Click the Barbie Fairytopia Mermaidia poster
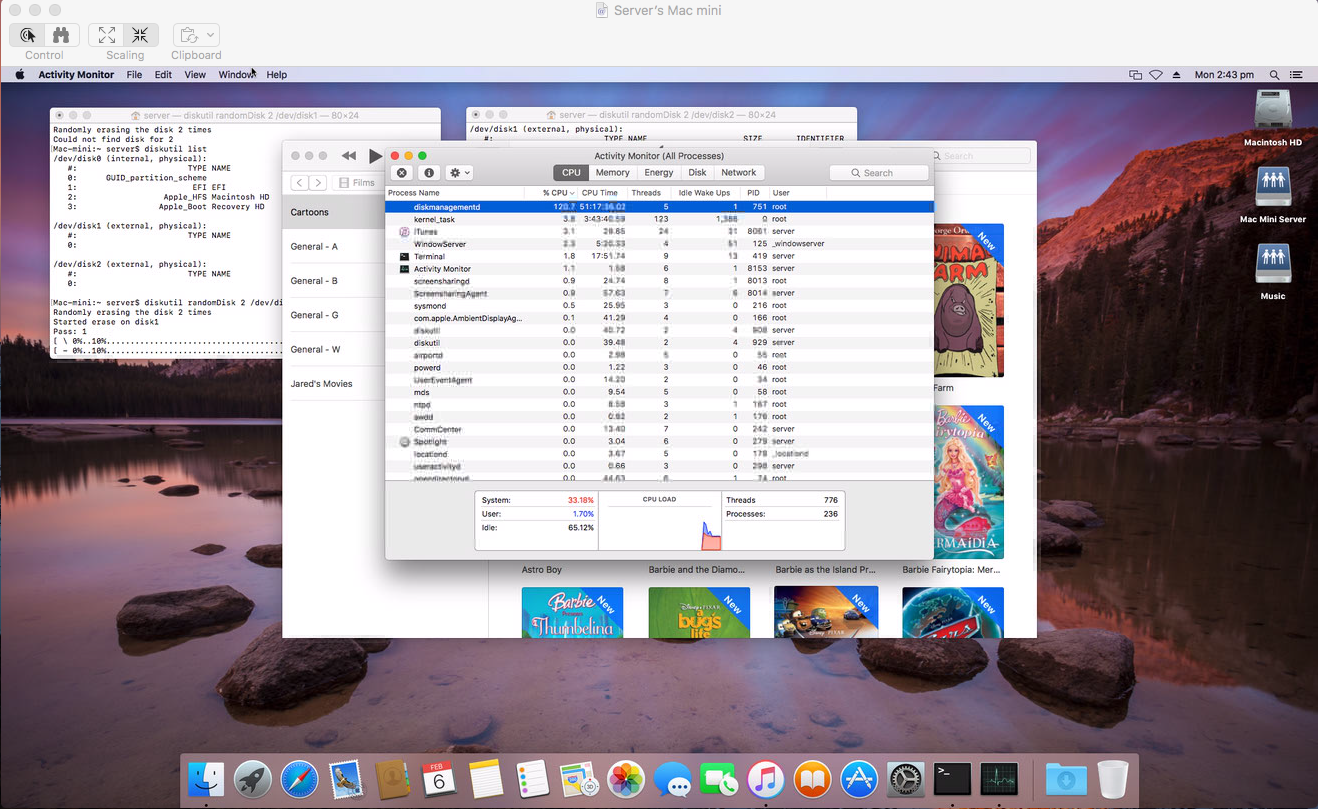The width and height of the screenshot is (1318, 809). coord(968,482)
